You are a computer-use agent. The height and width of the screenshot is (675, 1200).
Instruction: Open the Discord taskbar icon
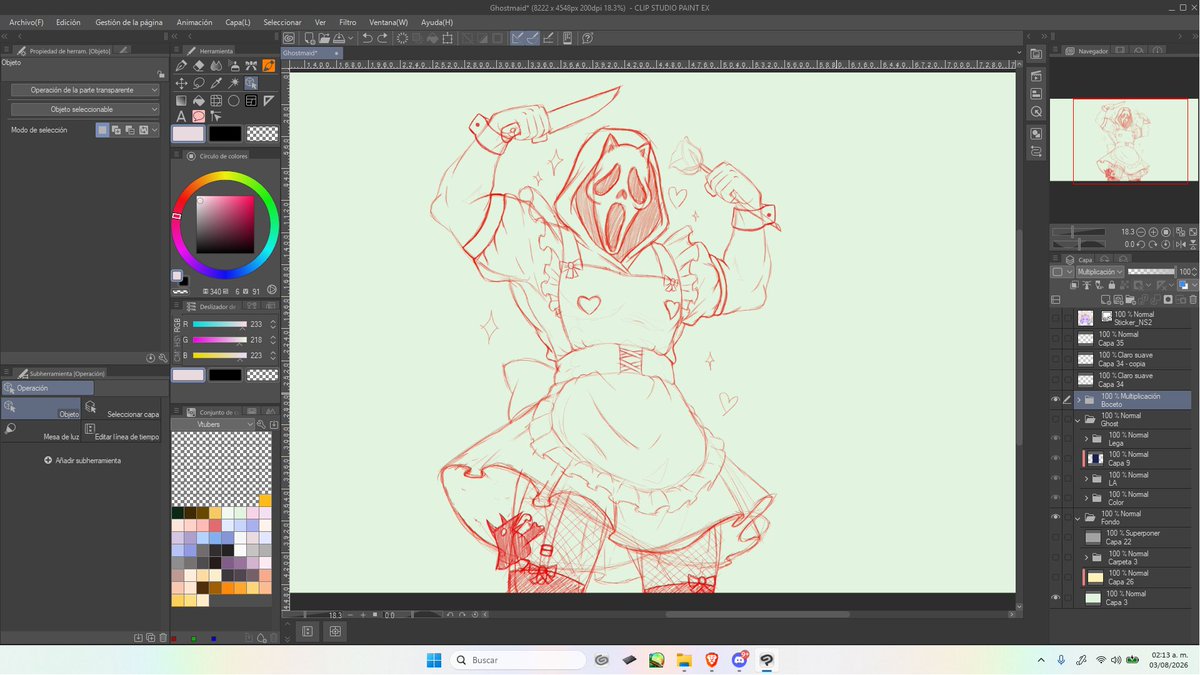(x=739, y=660)
